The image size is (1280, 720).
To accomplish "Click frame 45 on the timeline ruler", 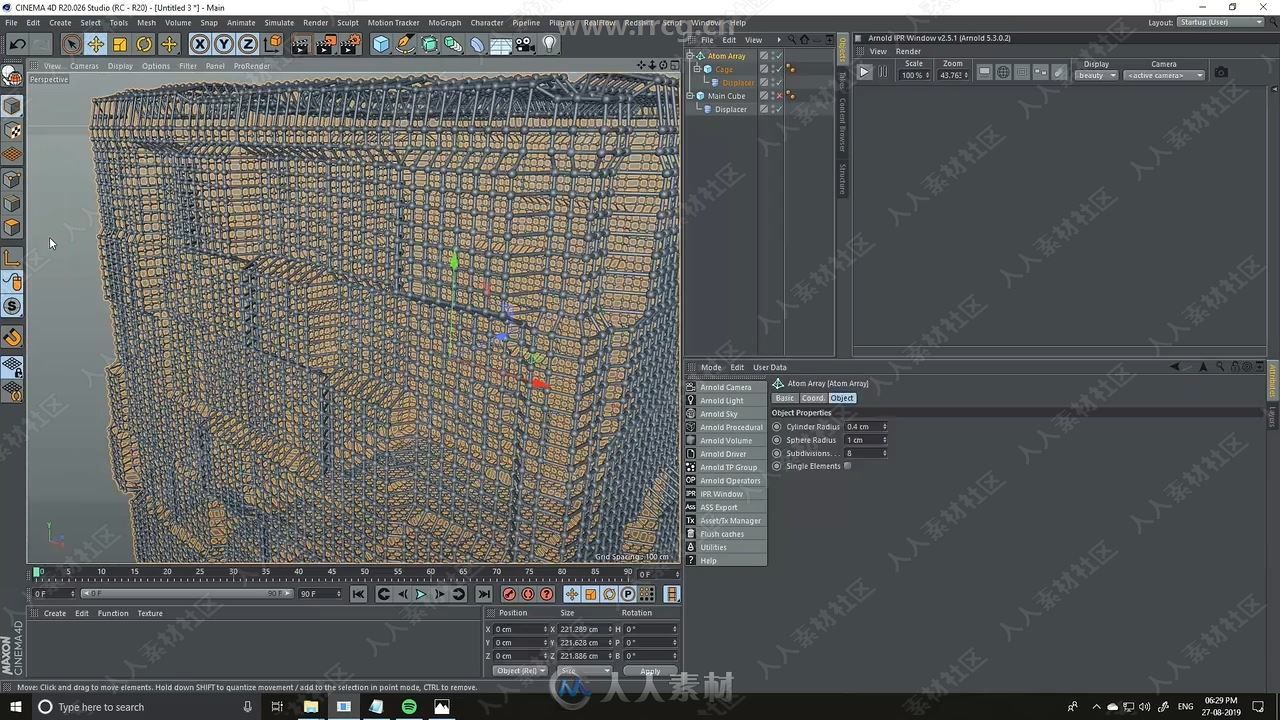I will click(331, 572).
